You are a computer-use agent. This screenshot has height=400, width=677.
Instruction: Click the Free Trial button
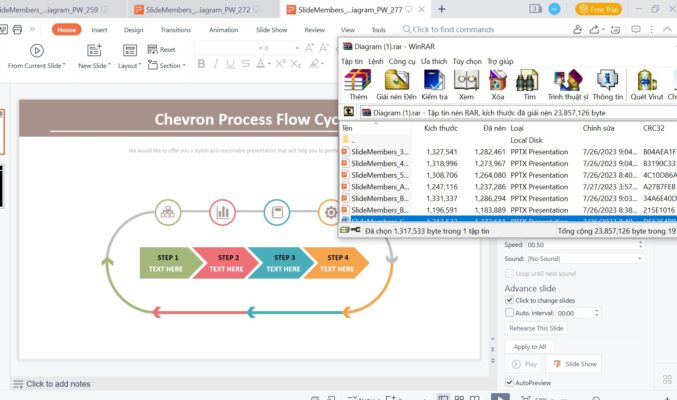[x=599, y=9]
